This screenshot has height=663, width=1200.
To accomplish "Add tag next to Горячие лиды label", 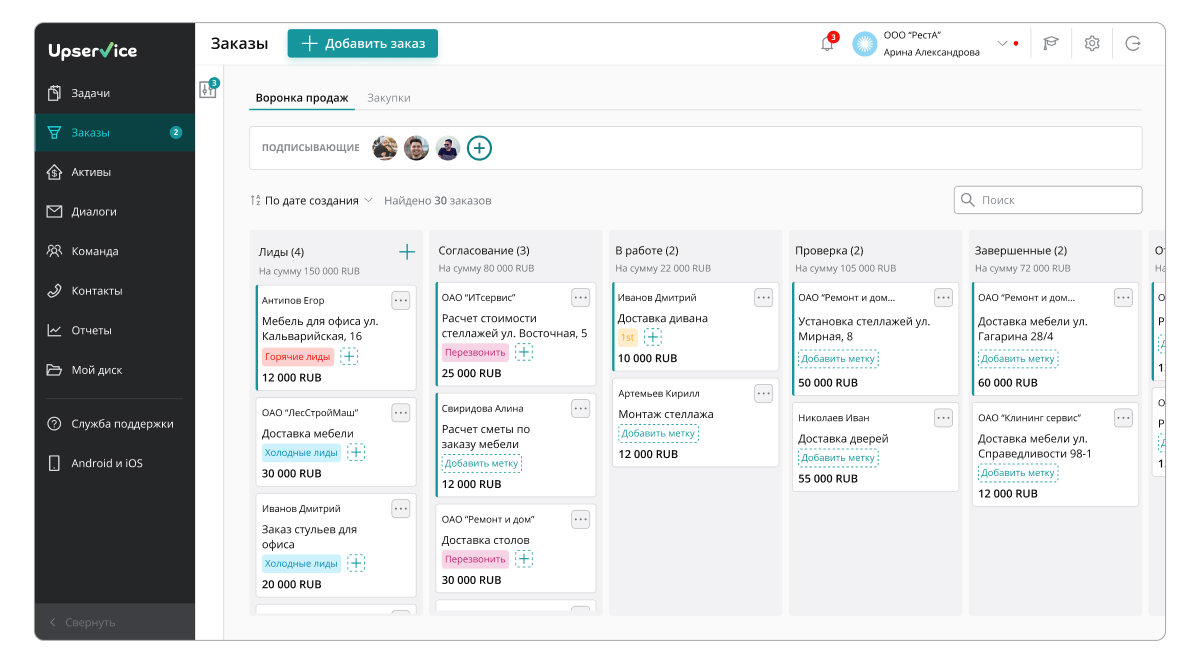I will 349,356.
